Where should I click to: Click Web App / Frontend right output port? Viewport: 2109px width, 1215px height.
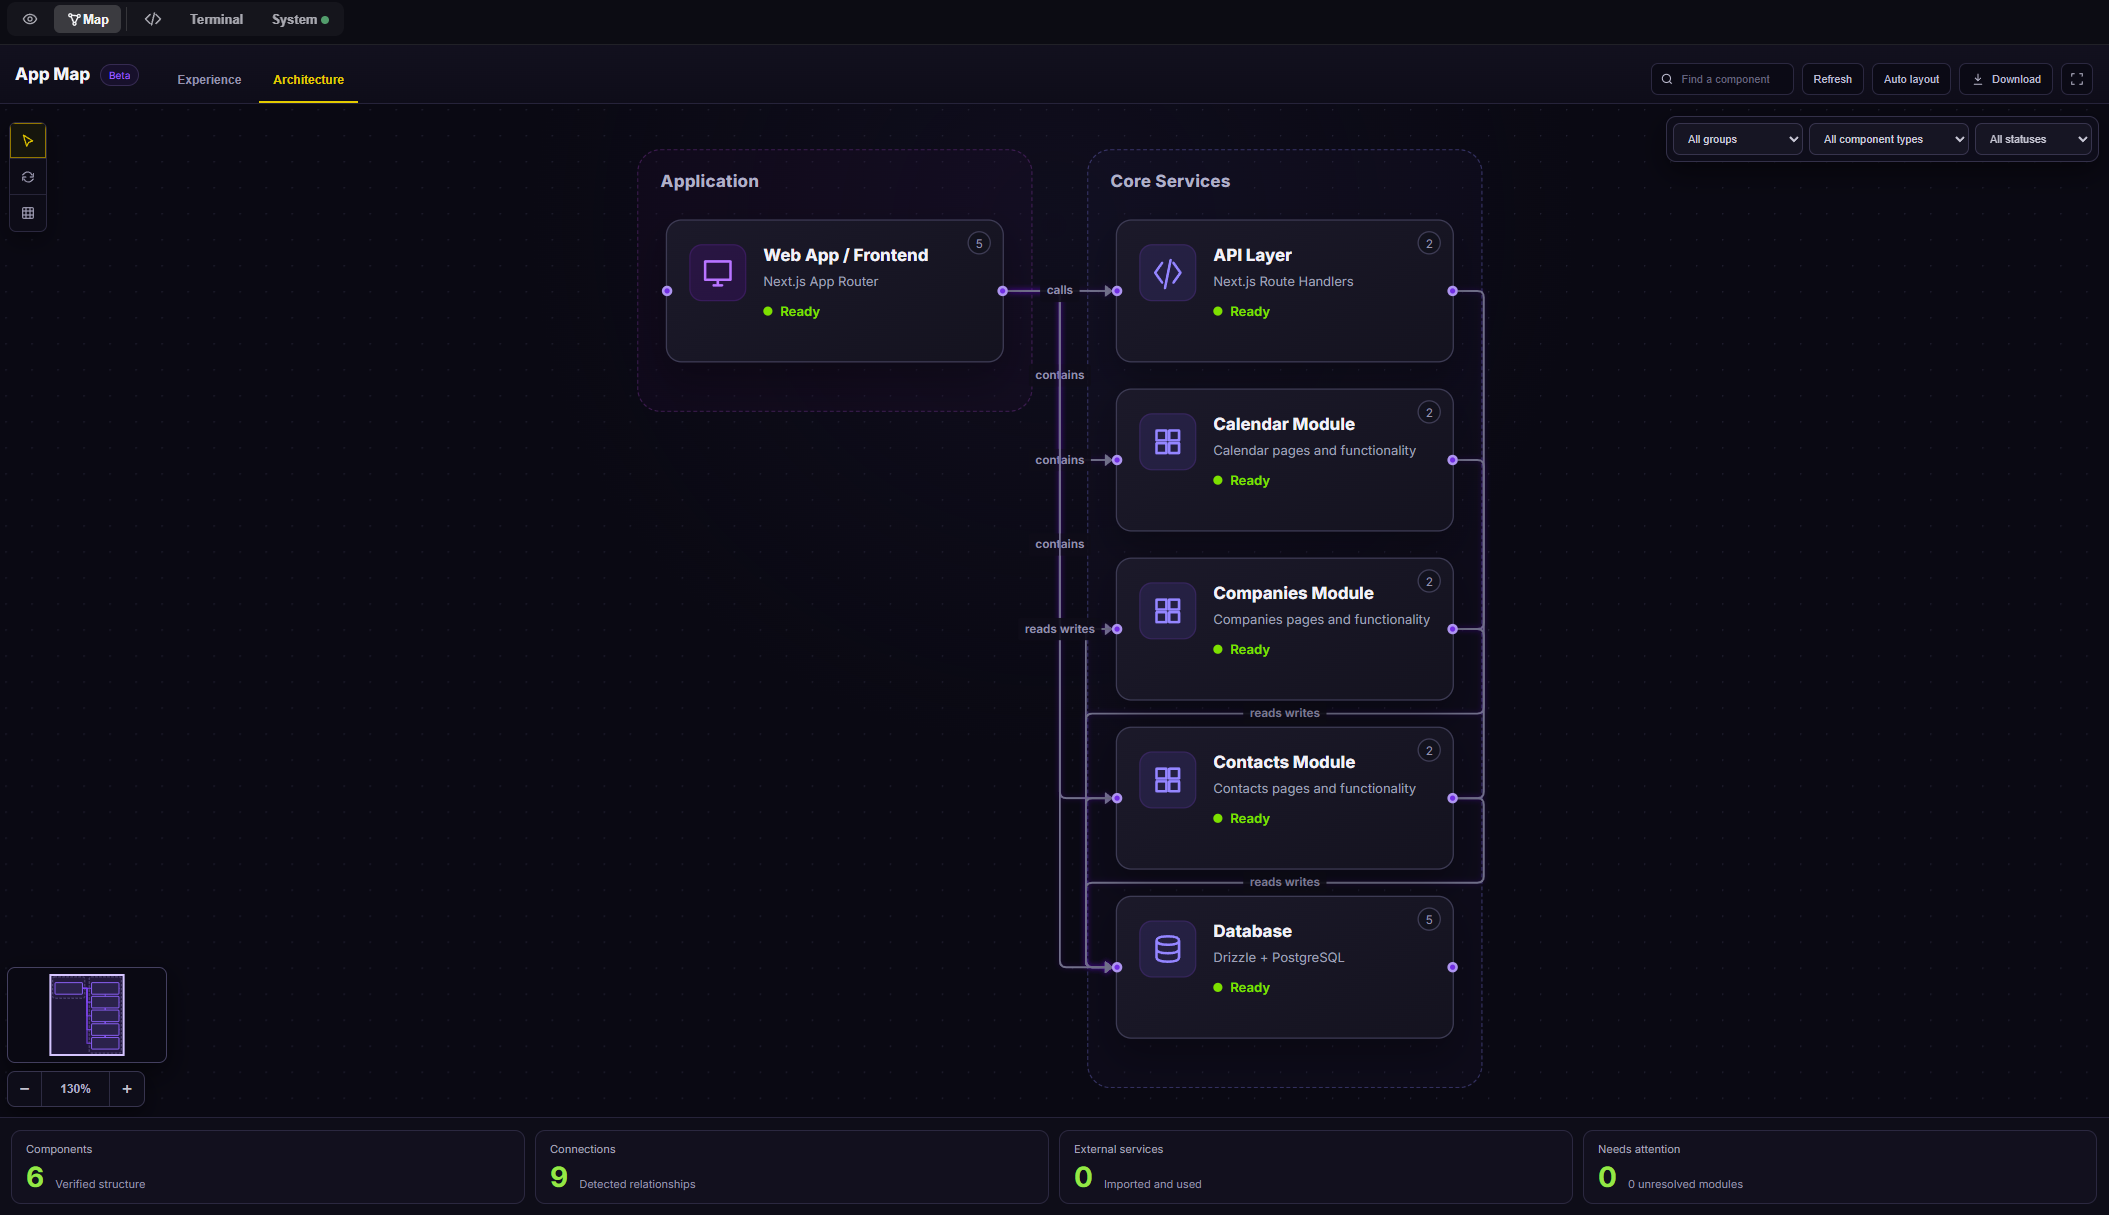click(x=1002, y=291)
